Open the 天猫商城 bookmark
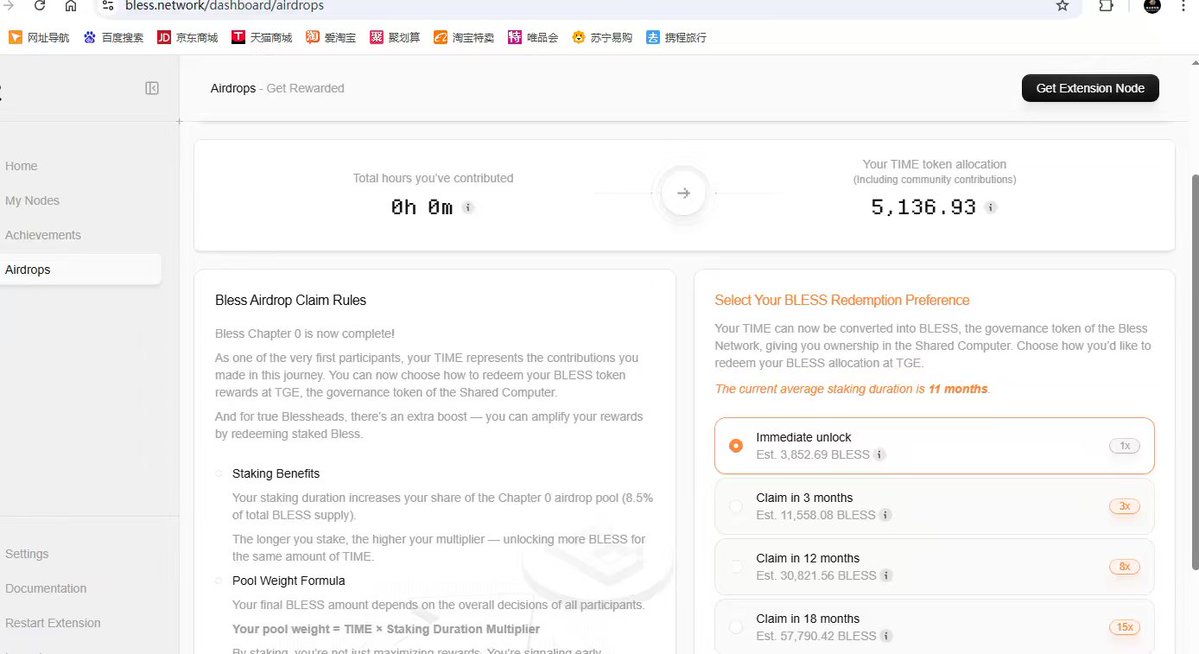The width and height of the screenshot is (1199, 654). coord(262,37)
